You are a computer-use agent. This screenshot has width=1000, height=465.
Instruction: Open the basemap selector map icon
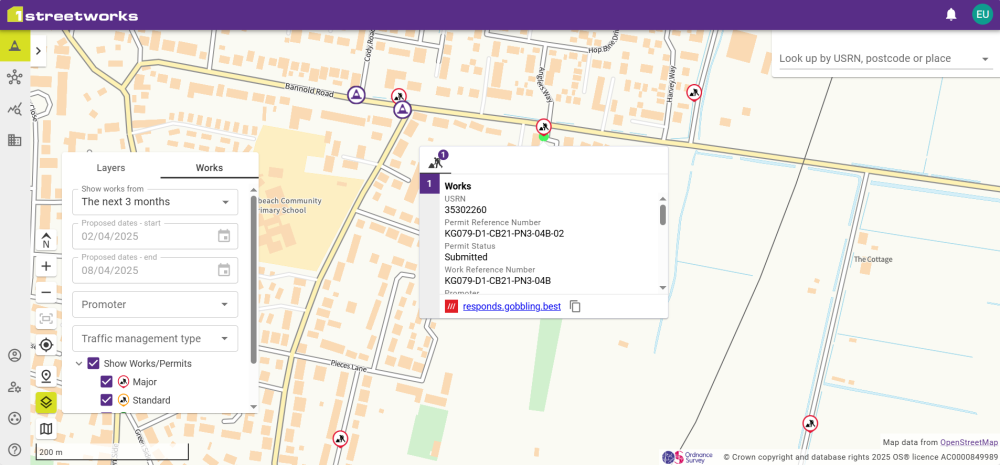point(46,429)
